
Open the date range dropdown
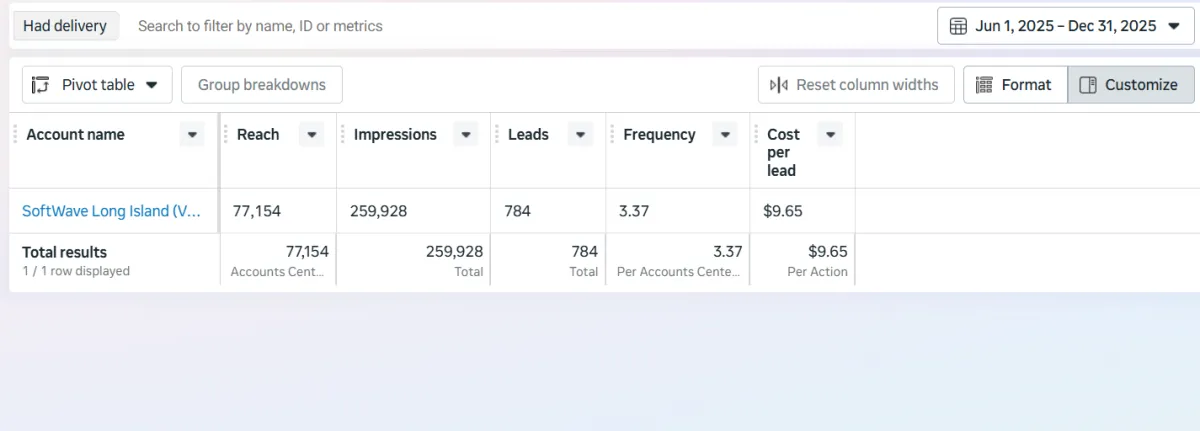[1174, 26]
